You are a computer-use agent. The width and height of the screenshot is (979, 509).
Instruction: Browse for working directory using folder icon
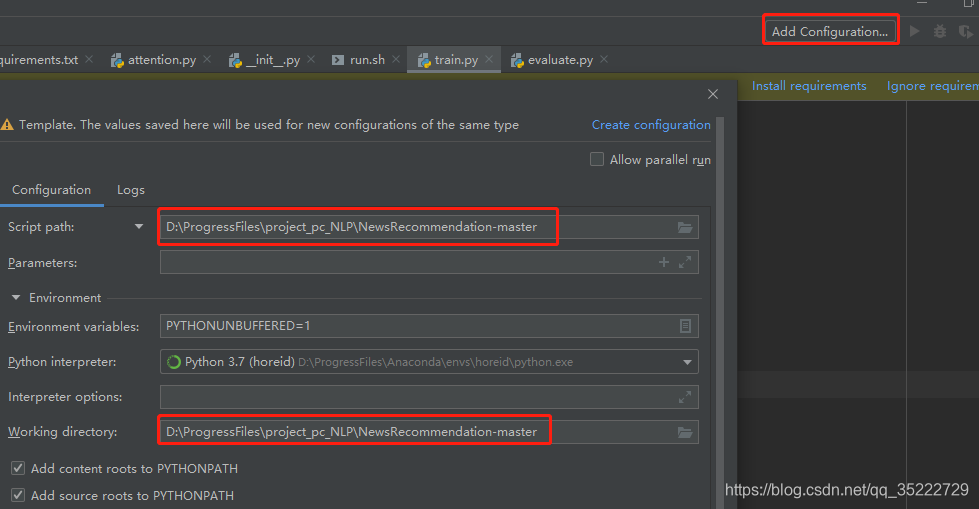(686, 432)
